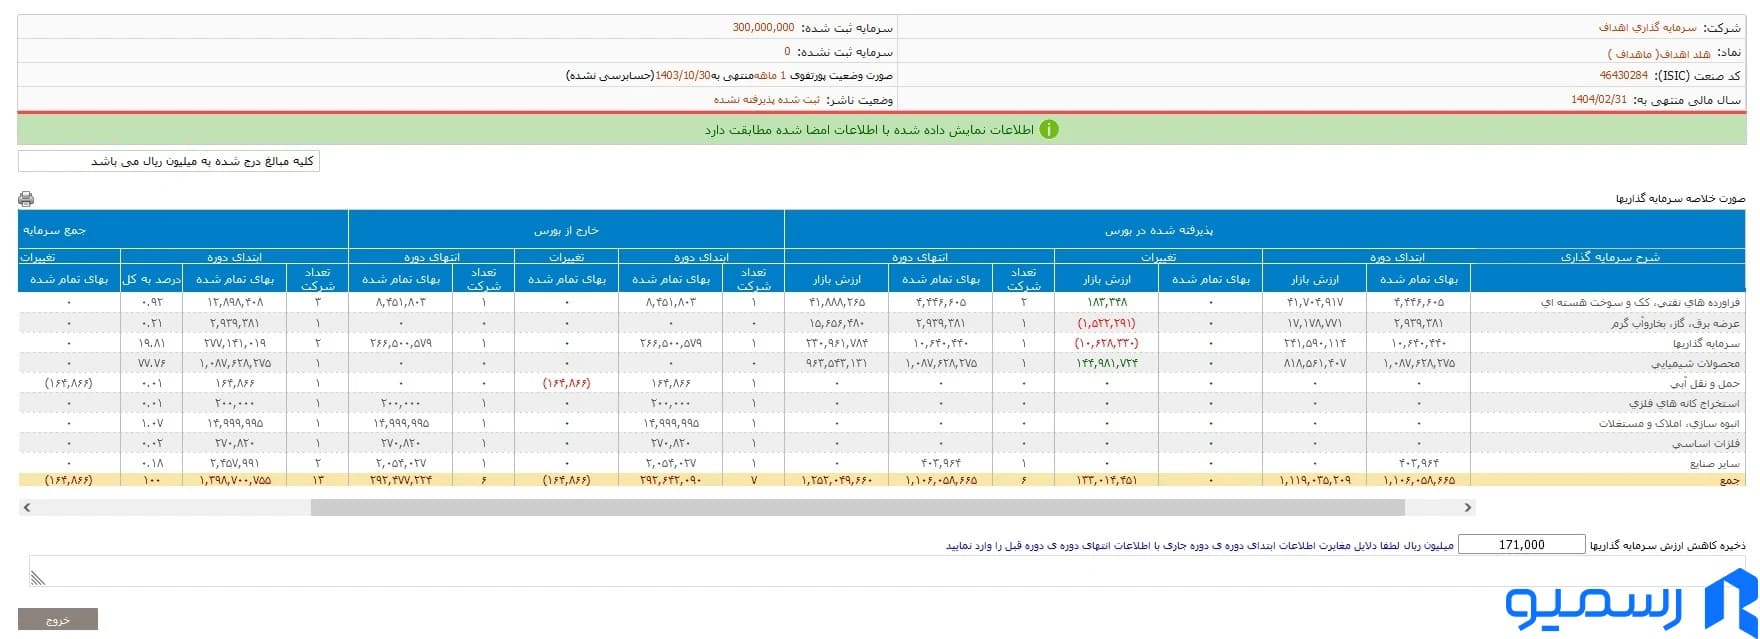Screen dimensions: 1760x639
Task: Focus the 171,000 investment reserve input field
Action: (x=1521, y=545)
